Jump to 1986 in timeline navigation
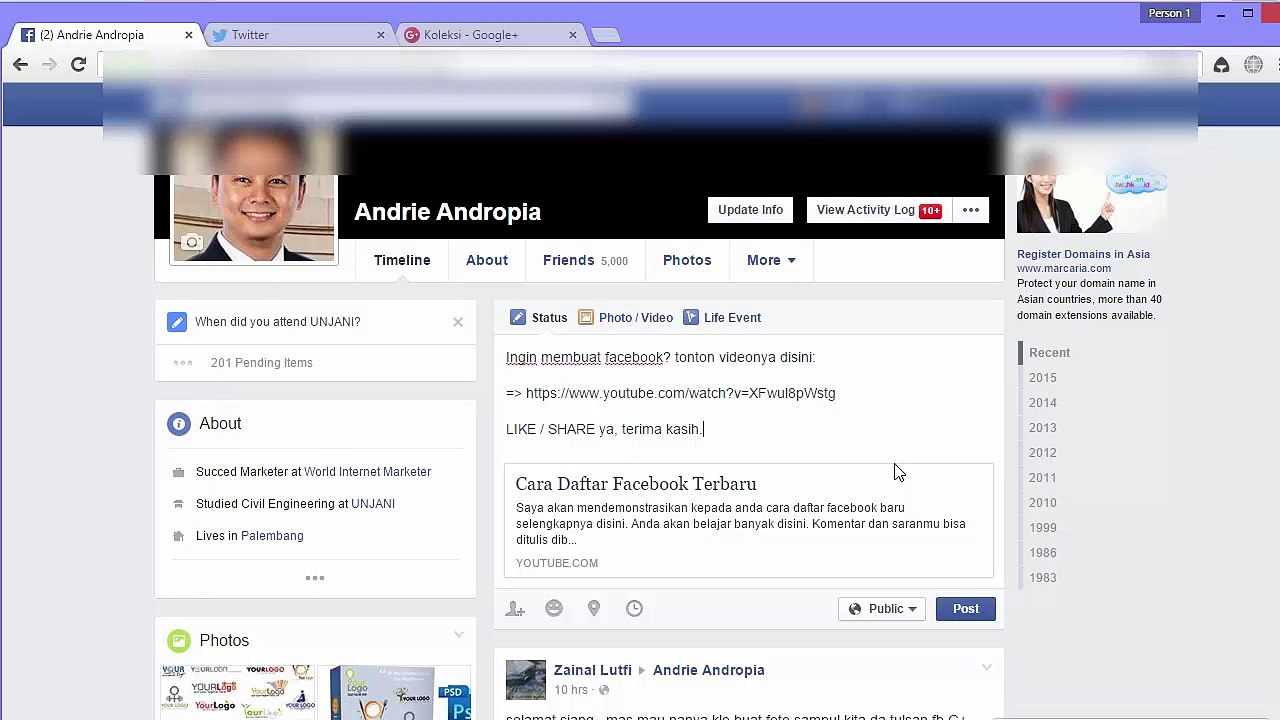The height and width of the screenshot is (720, 1280). (x=1043, y=553)
